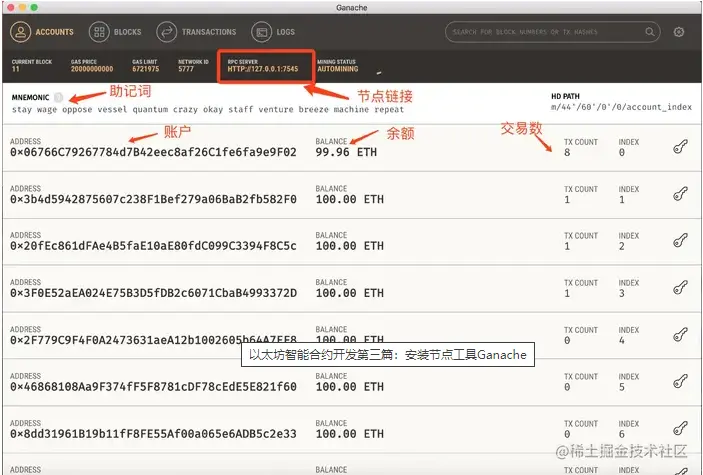The height and width of the screenshot is (475, 703).
Task: Open the Accounts tab
Action: [42, 32]
